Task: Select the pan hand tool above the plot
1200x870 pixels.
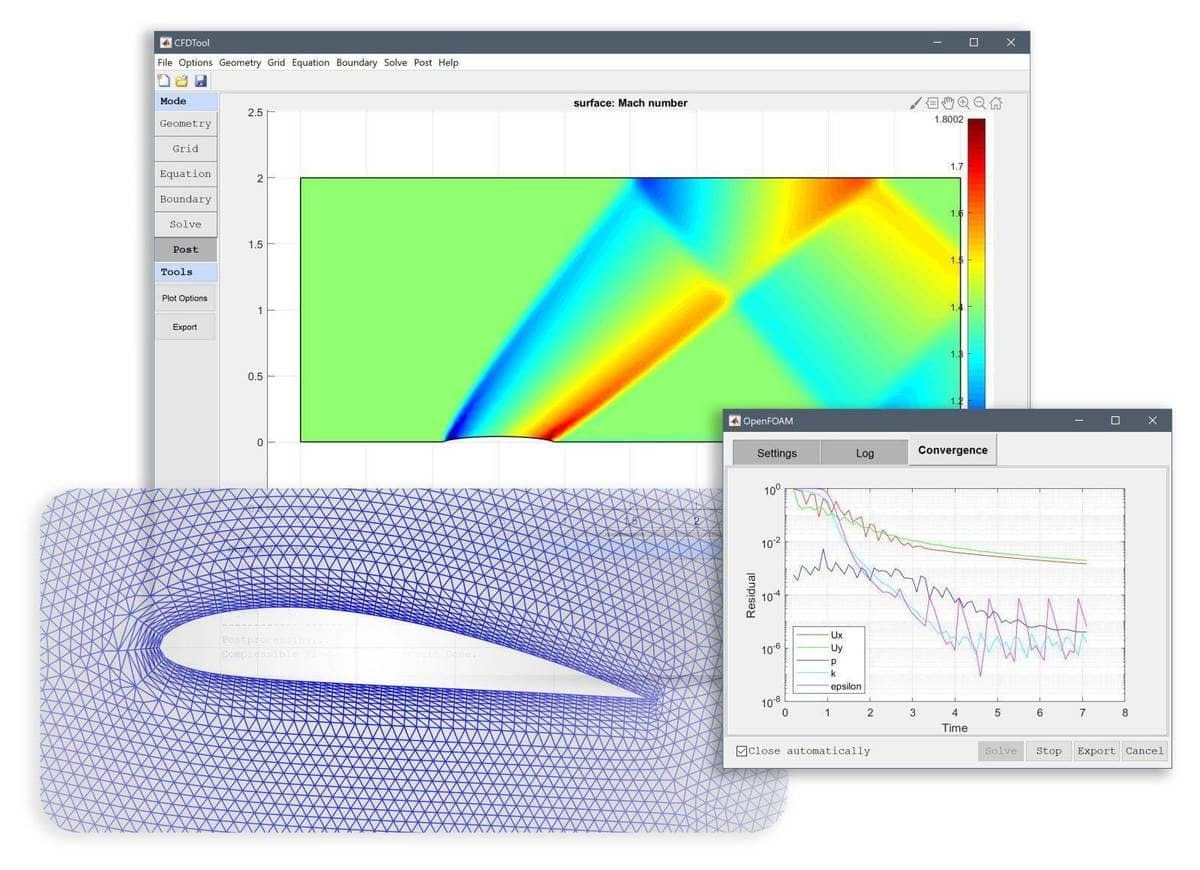Action: click(948, 102)
